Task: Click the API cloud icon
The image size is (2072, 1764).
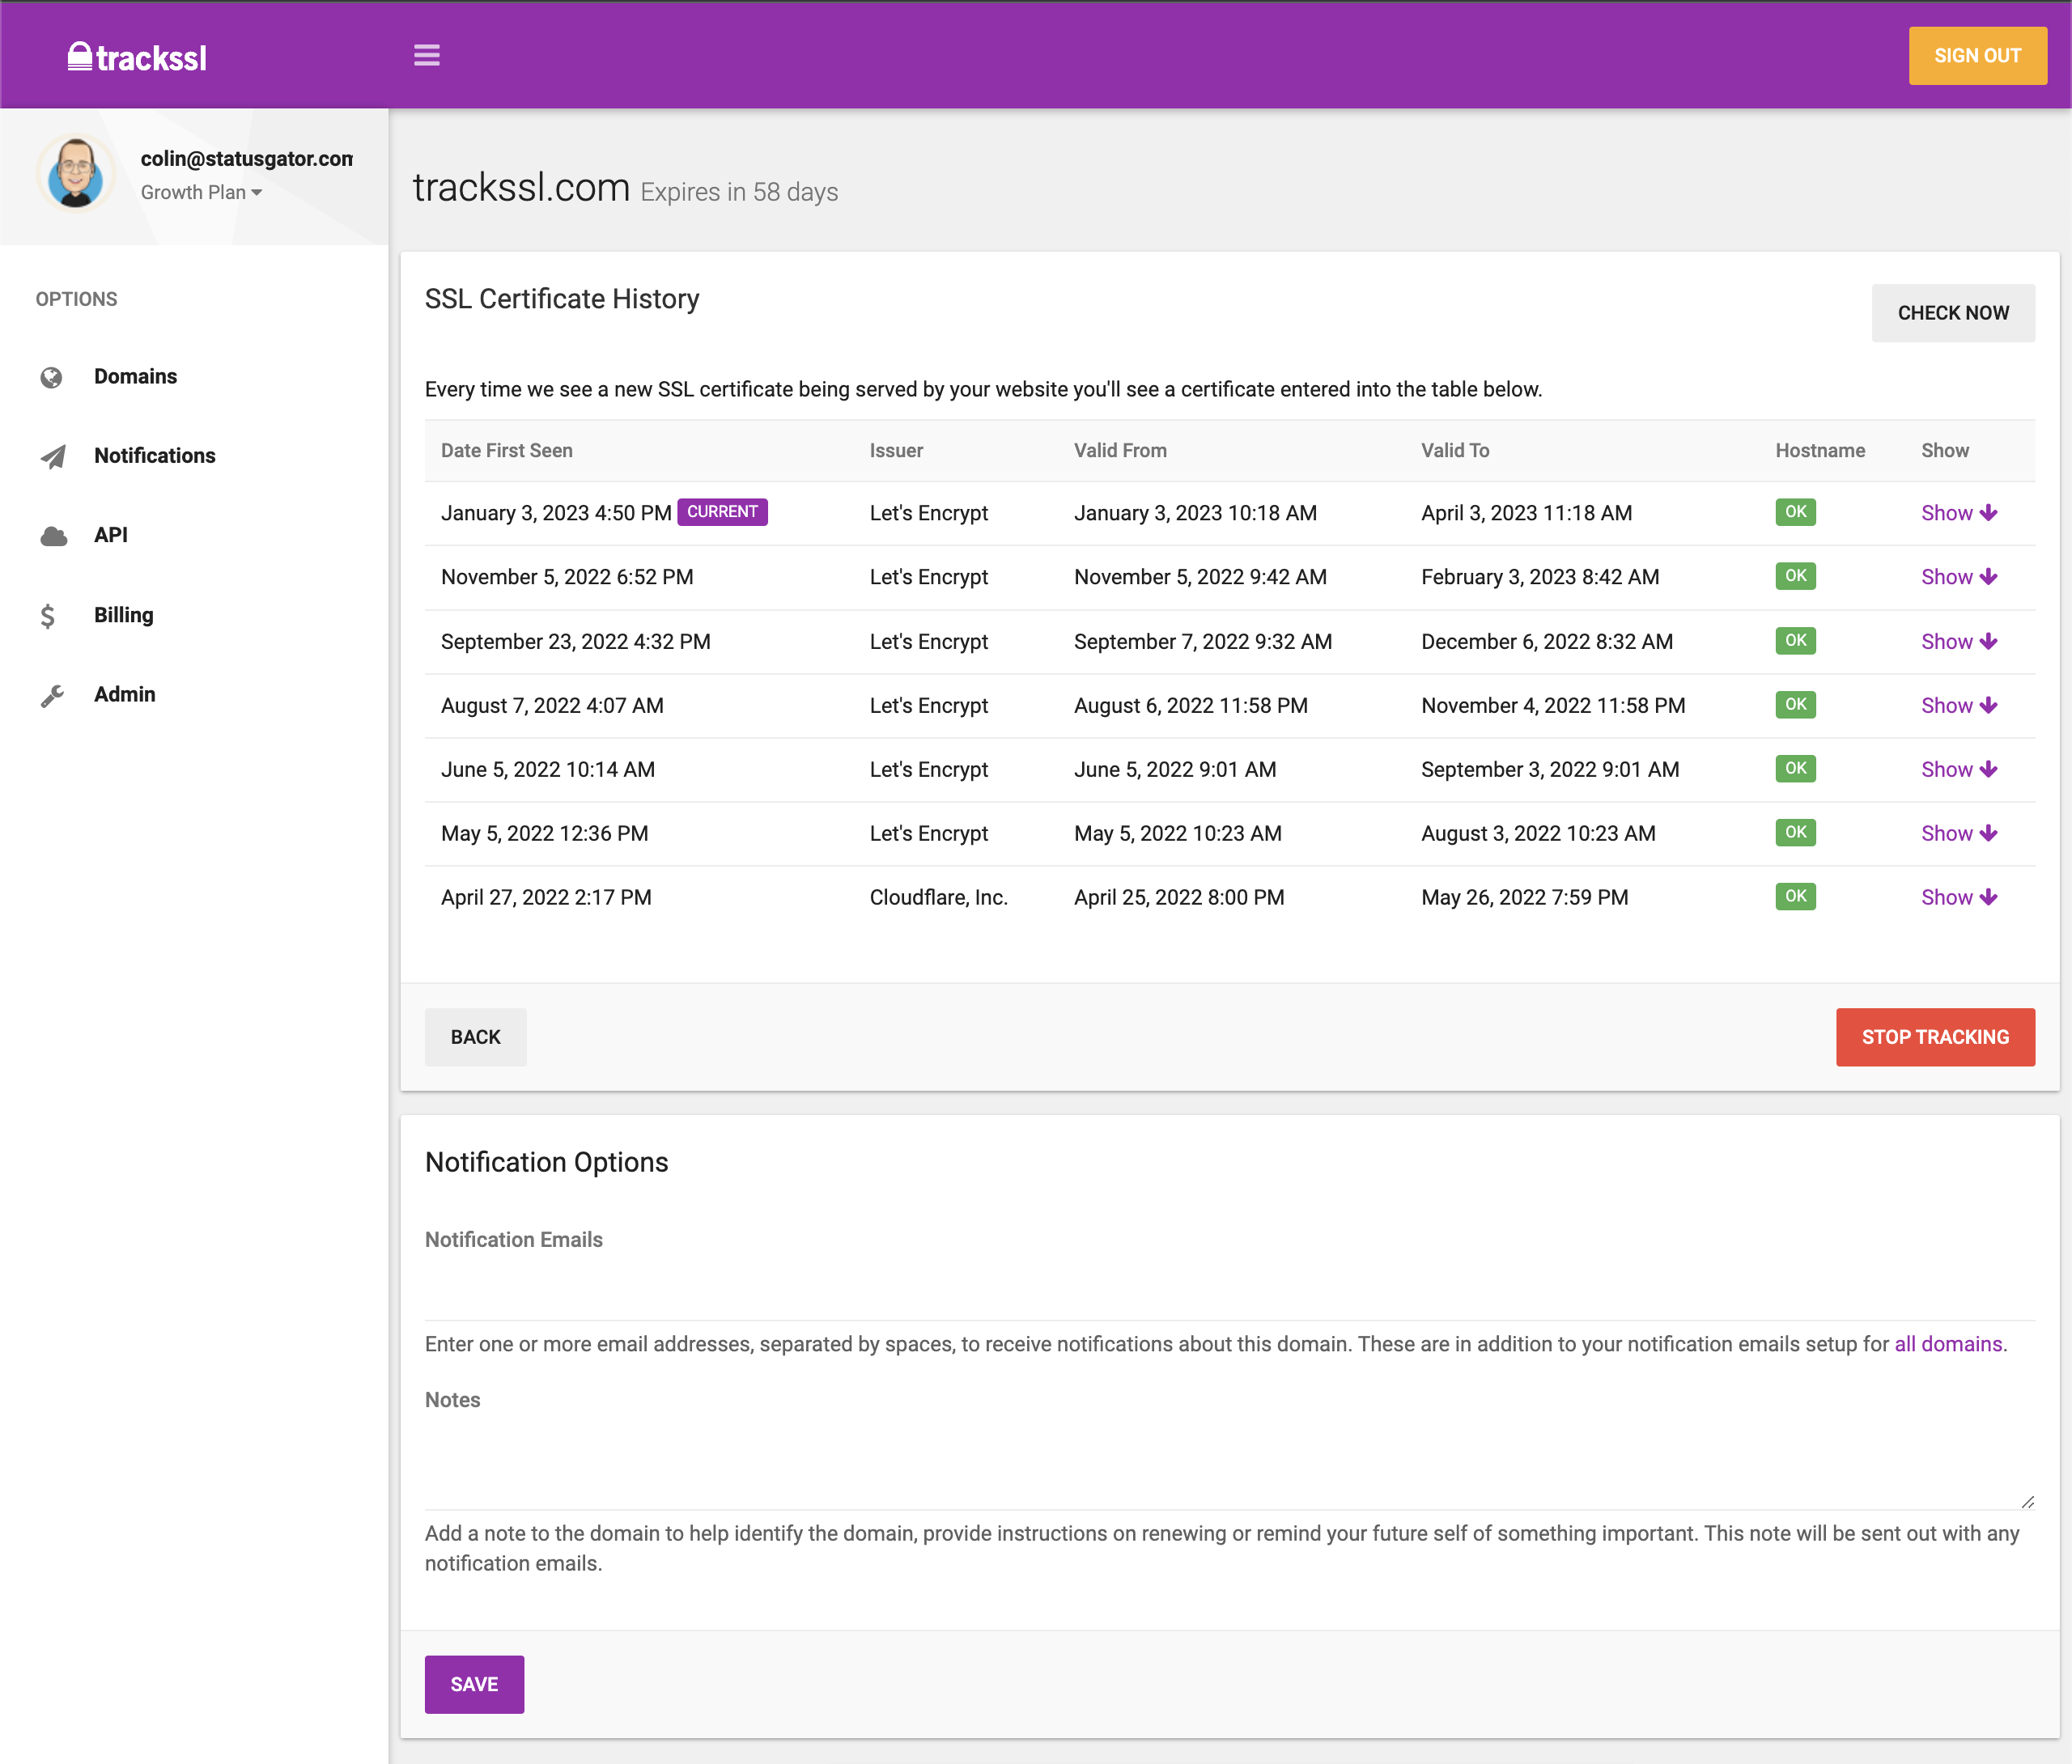Action: pos(53,536)
